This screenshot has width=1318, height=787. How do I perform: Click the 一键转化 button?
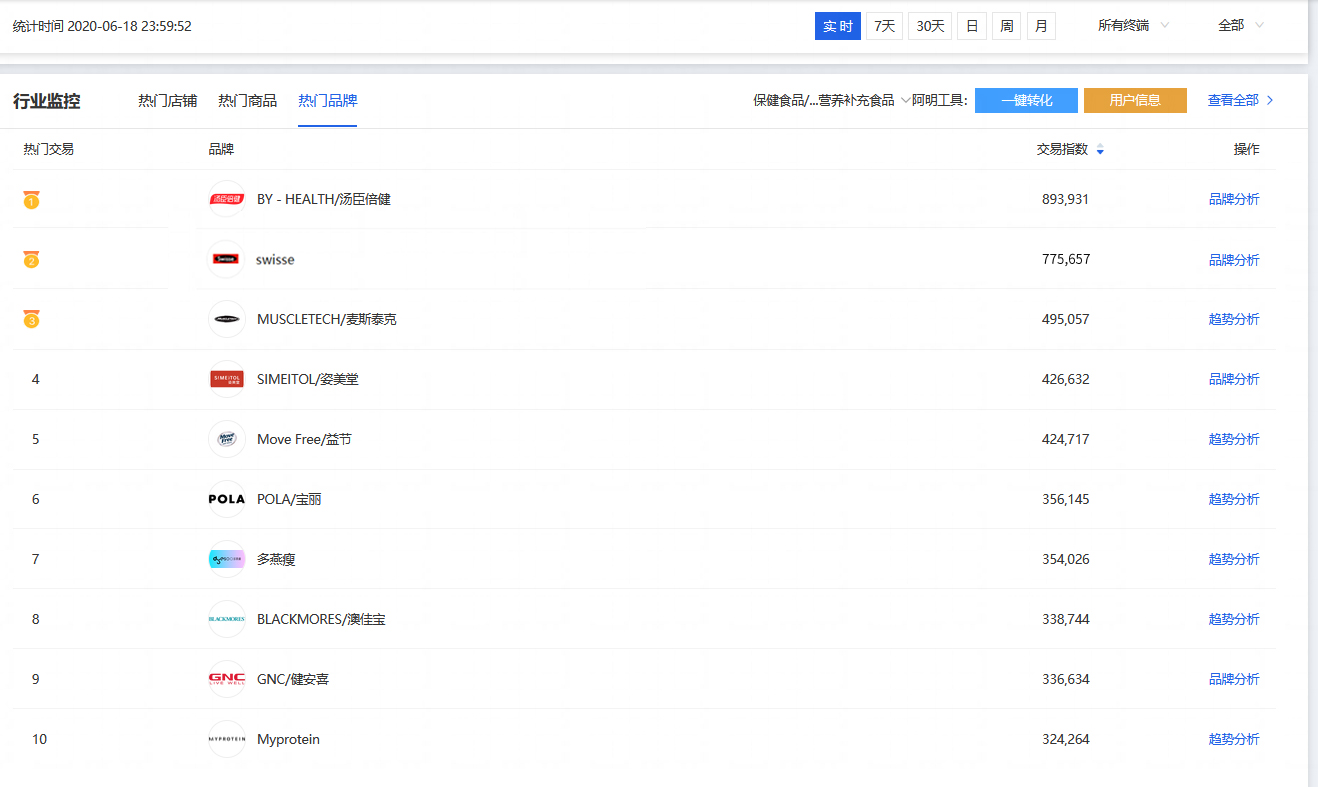pyautogui.click(x=1026, y=100)
